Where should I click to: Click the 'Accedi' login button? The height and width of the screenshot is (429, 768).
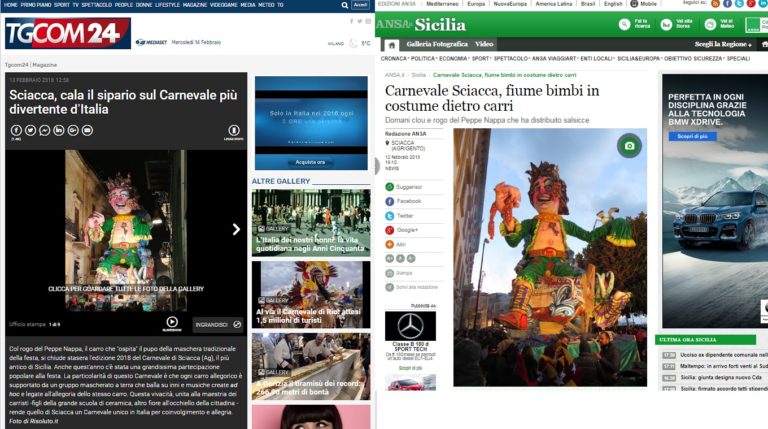[x=360, y=5]
